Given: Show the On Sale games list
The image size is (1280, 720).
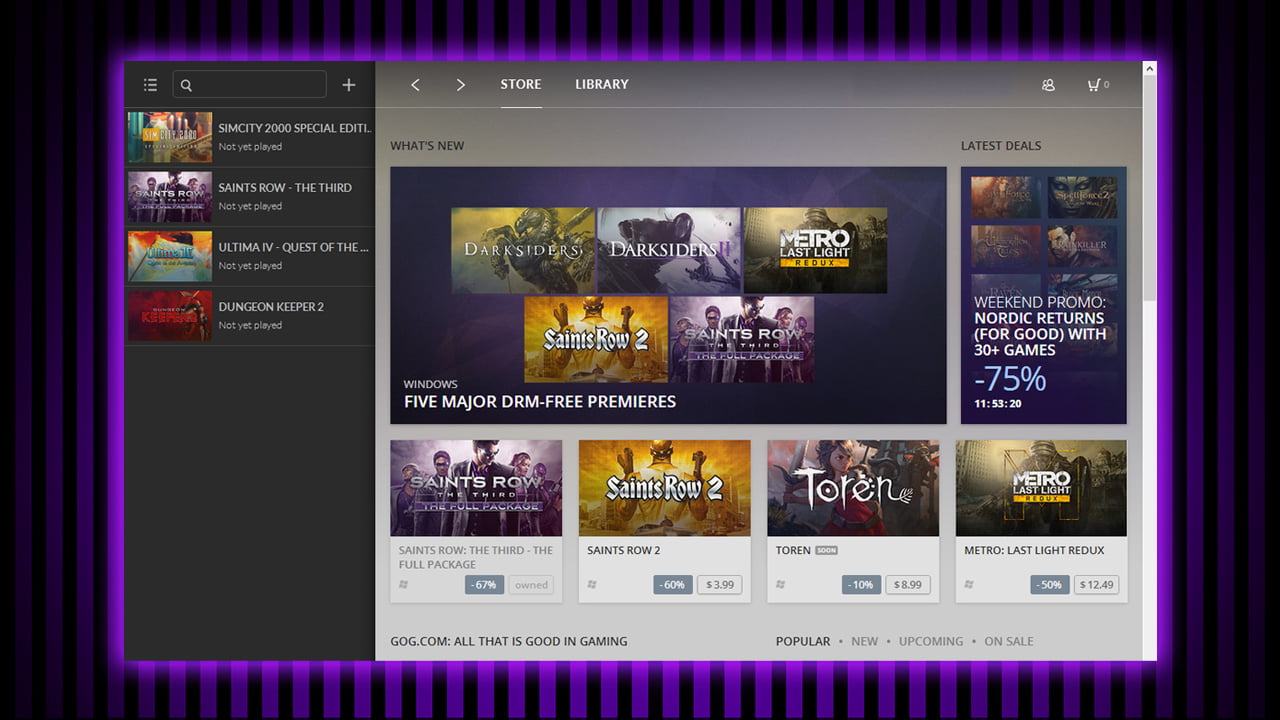Looking at the screenshot, I should pyautogui.click(x=1008, y=641).
